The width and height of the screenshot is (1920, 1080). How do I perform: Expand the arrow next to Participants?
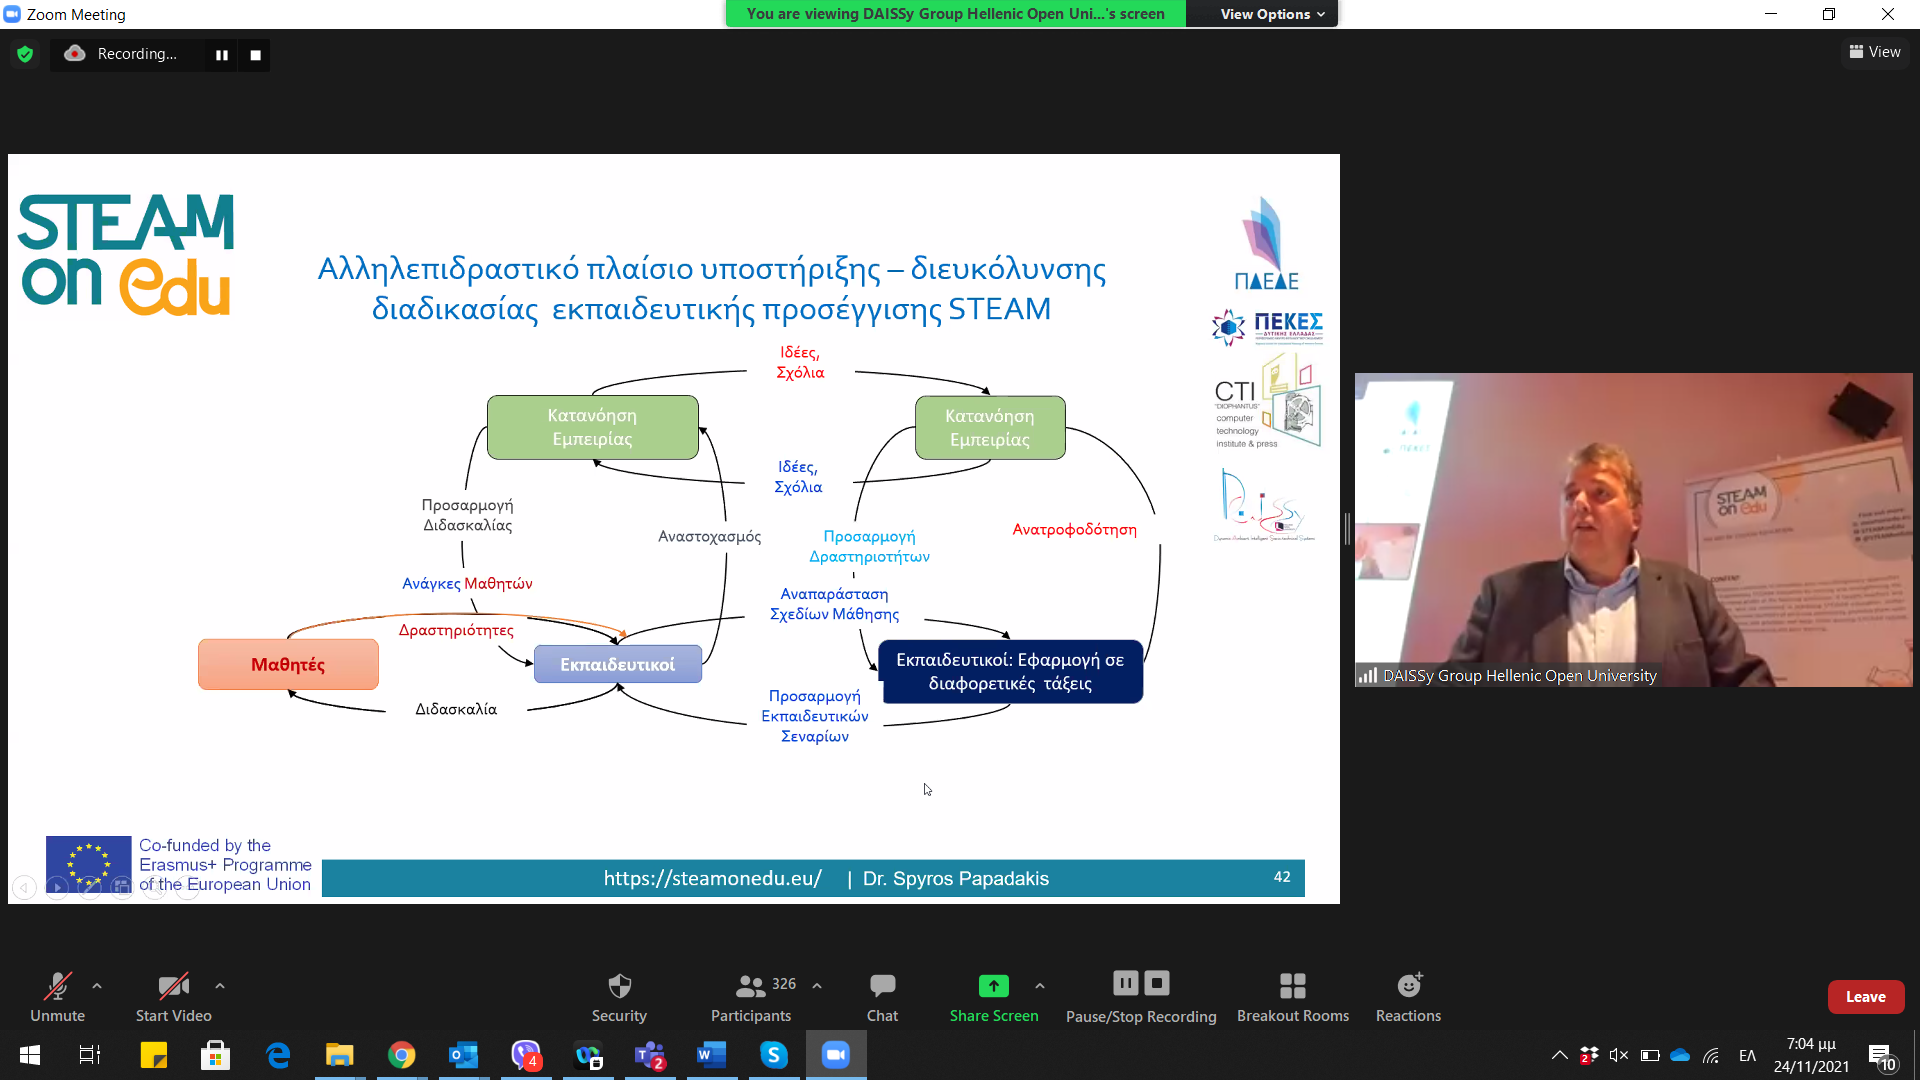click(x=817, y=986)
